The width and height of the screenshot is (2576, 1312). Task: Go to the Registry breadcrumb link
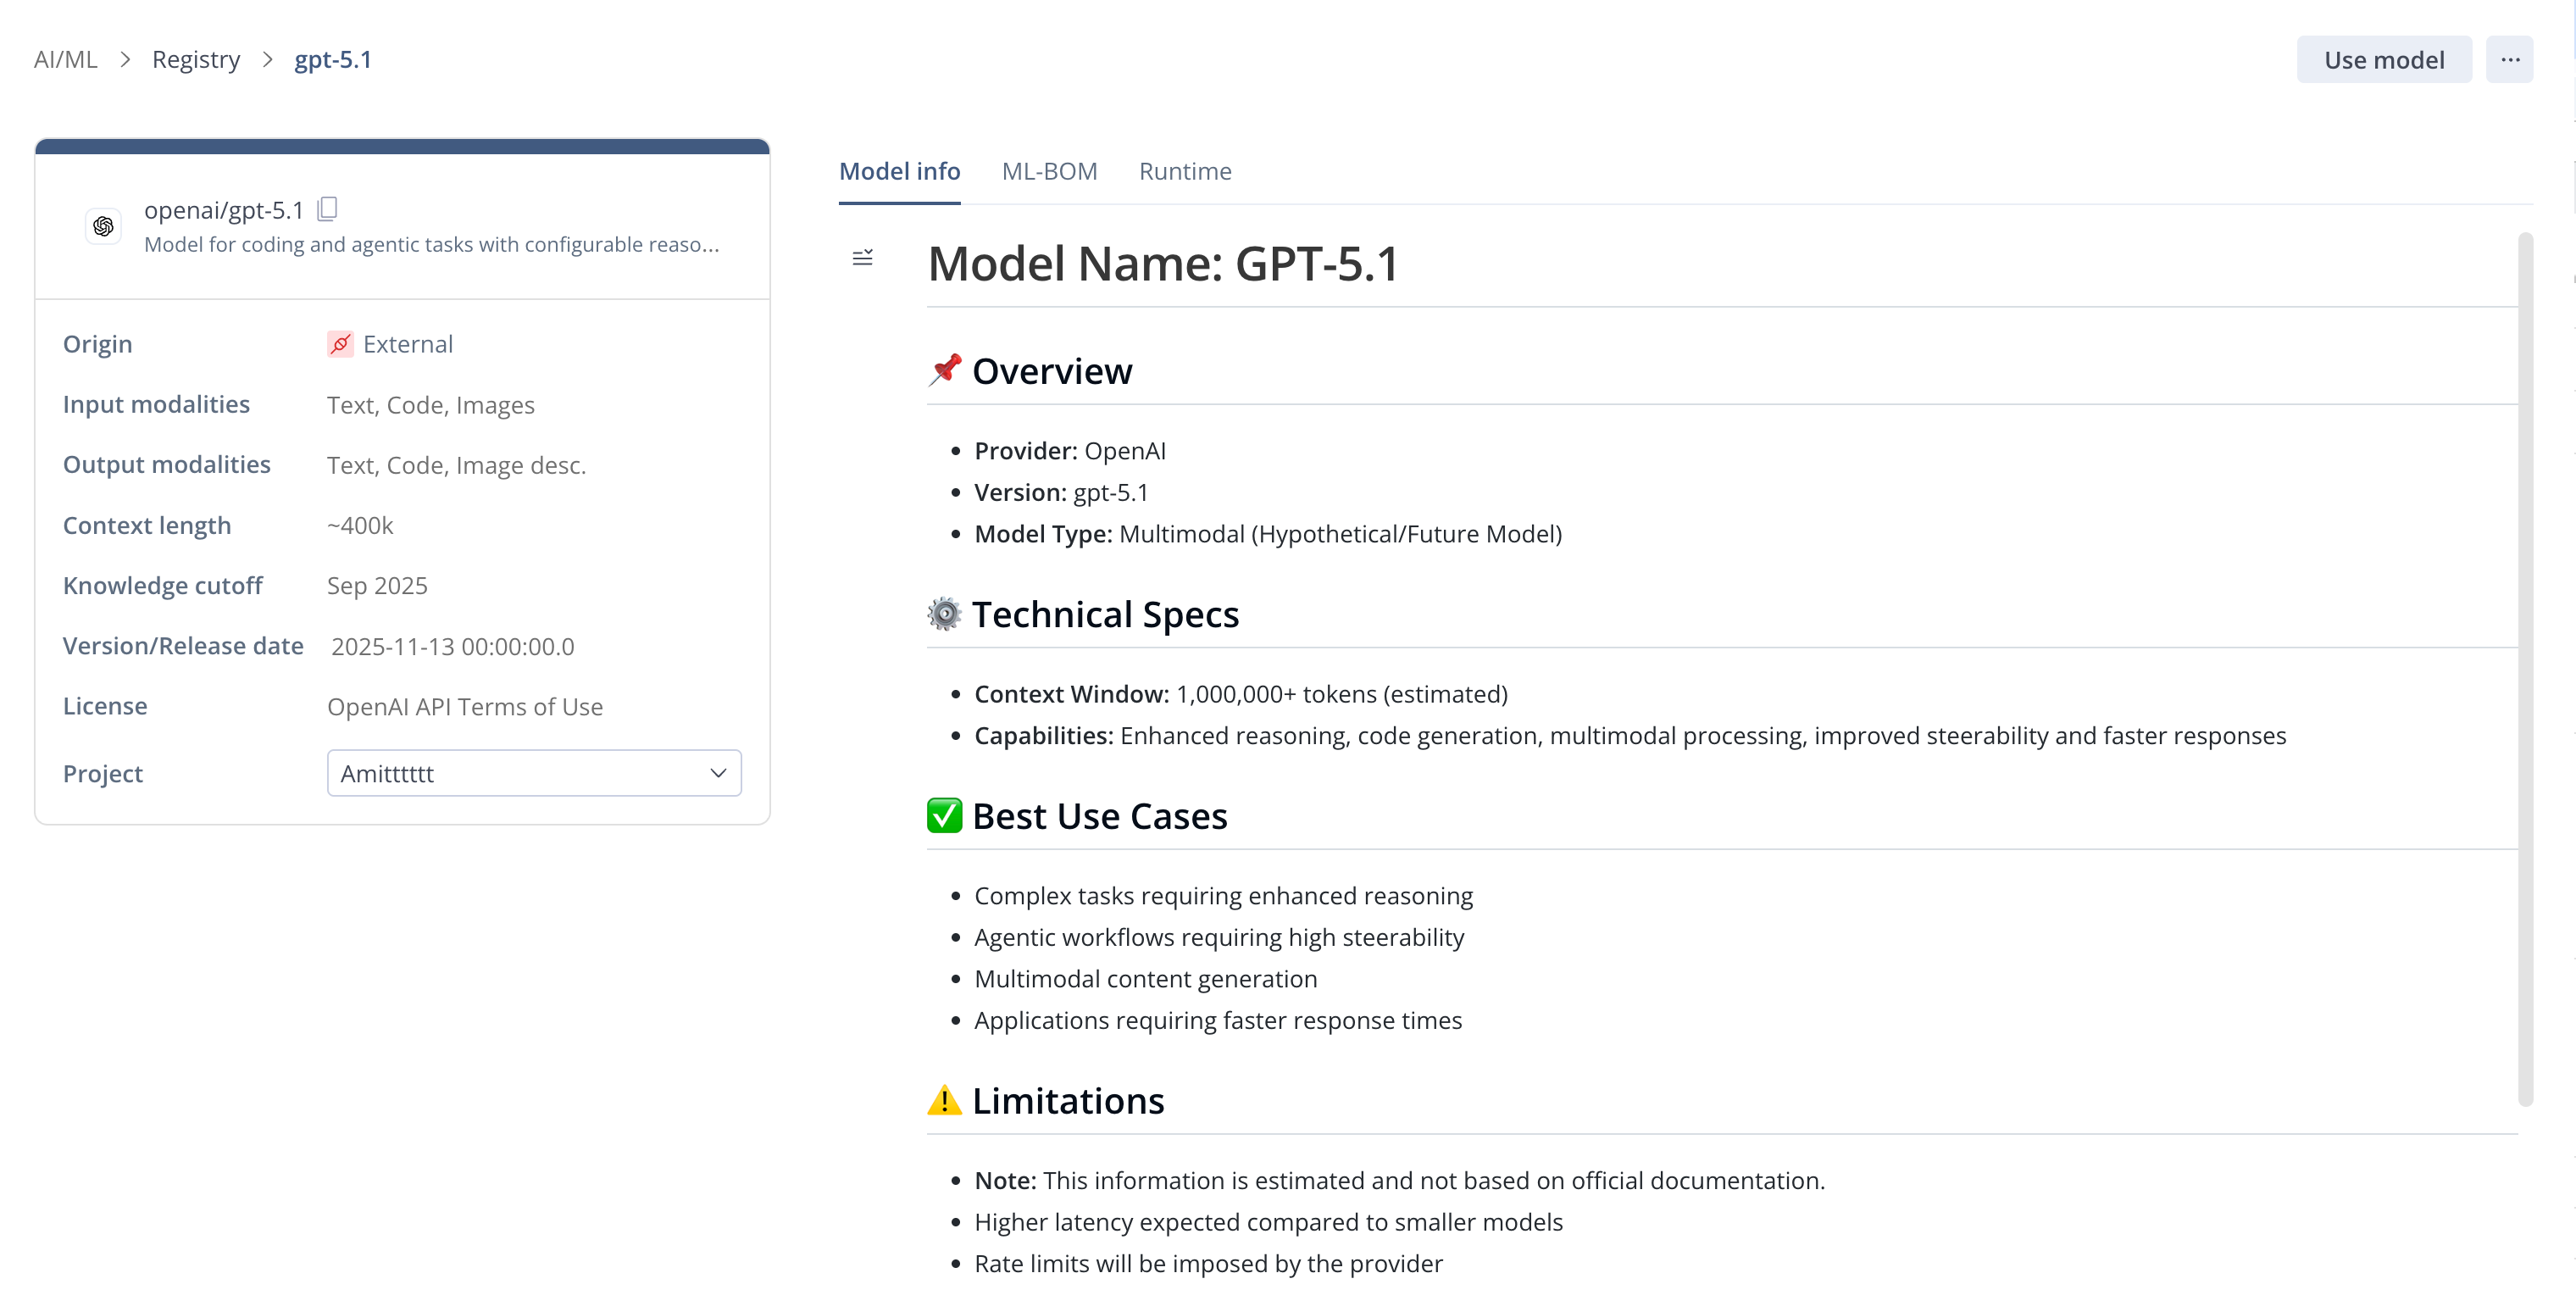[x=196, y=59]
